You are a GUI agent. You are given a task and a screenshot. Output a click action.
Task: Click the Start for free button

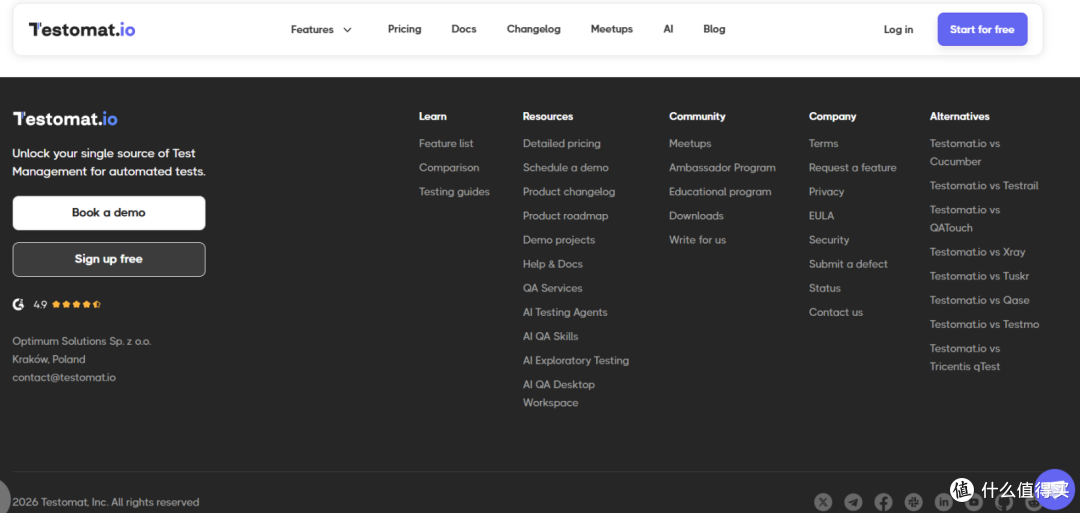click(982, 30)
